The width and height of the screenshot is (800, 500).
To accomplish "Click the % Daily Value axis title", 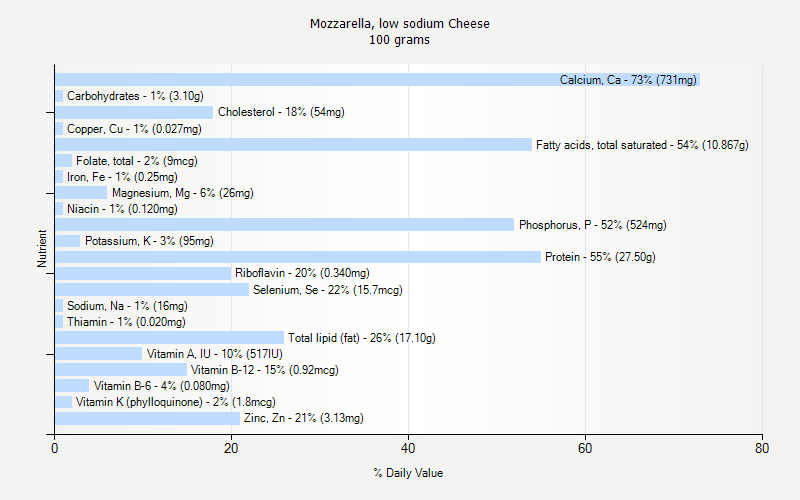I will [408, 473].
